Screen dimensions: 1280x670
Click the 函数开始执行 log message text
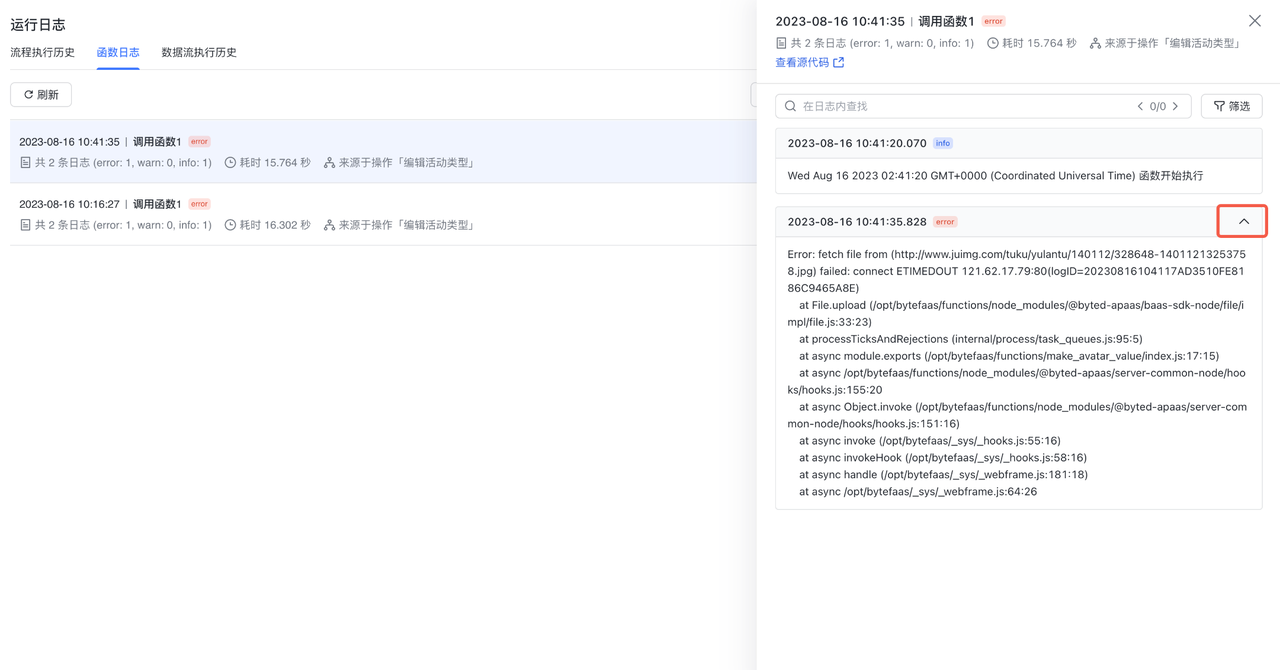[x=1171, y=176]
